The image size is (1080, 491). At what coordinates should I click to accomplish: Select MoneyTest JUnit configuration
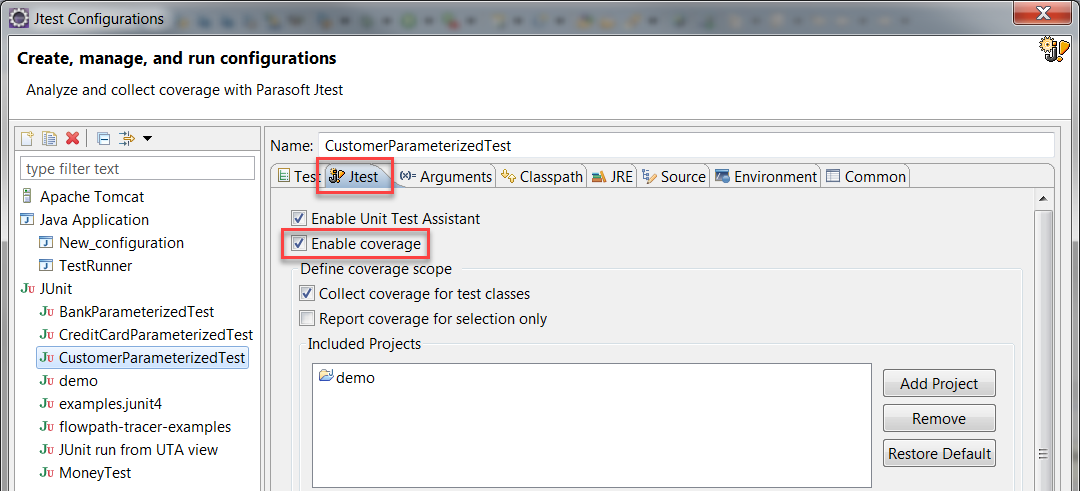(x=85, y=473)
